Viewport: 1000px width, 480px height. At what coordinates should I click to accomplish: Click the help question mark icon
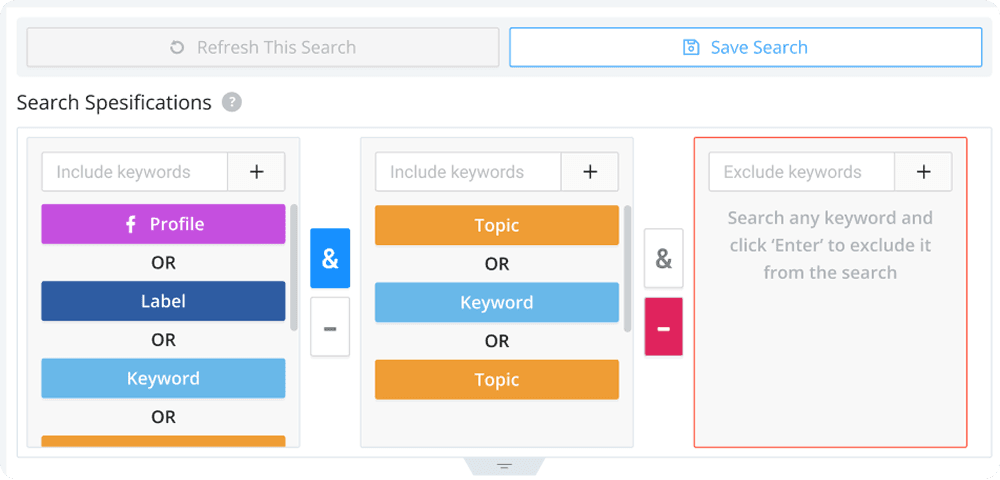232,103
